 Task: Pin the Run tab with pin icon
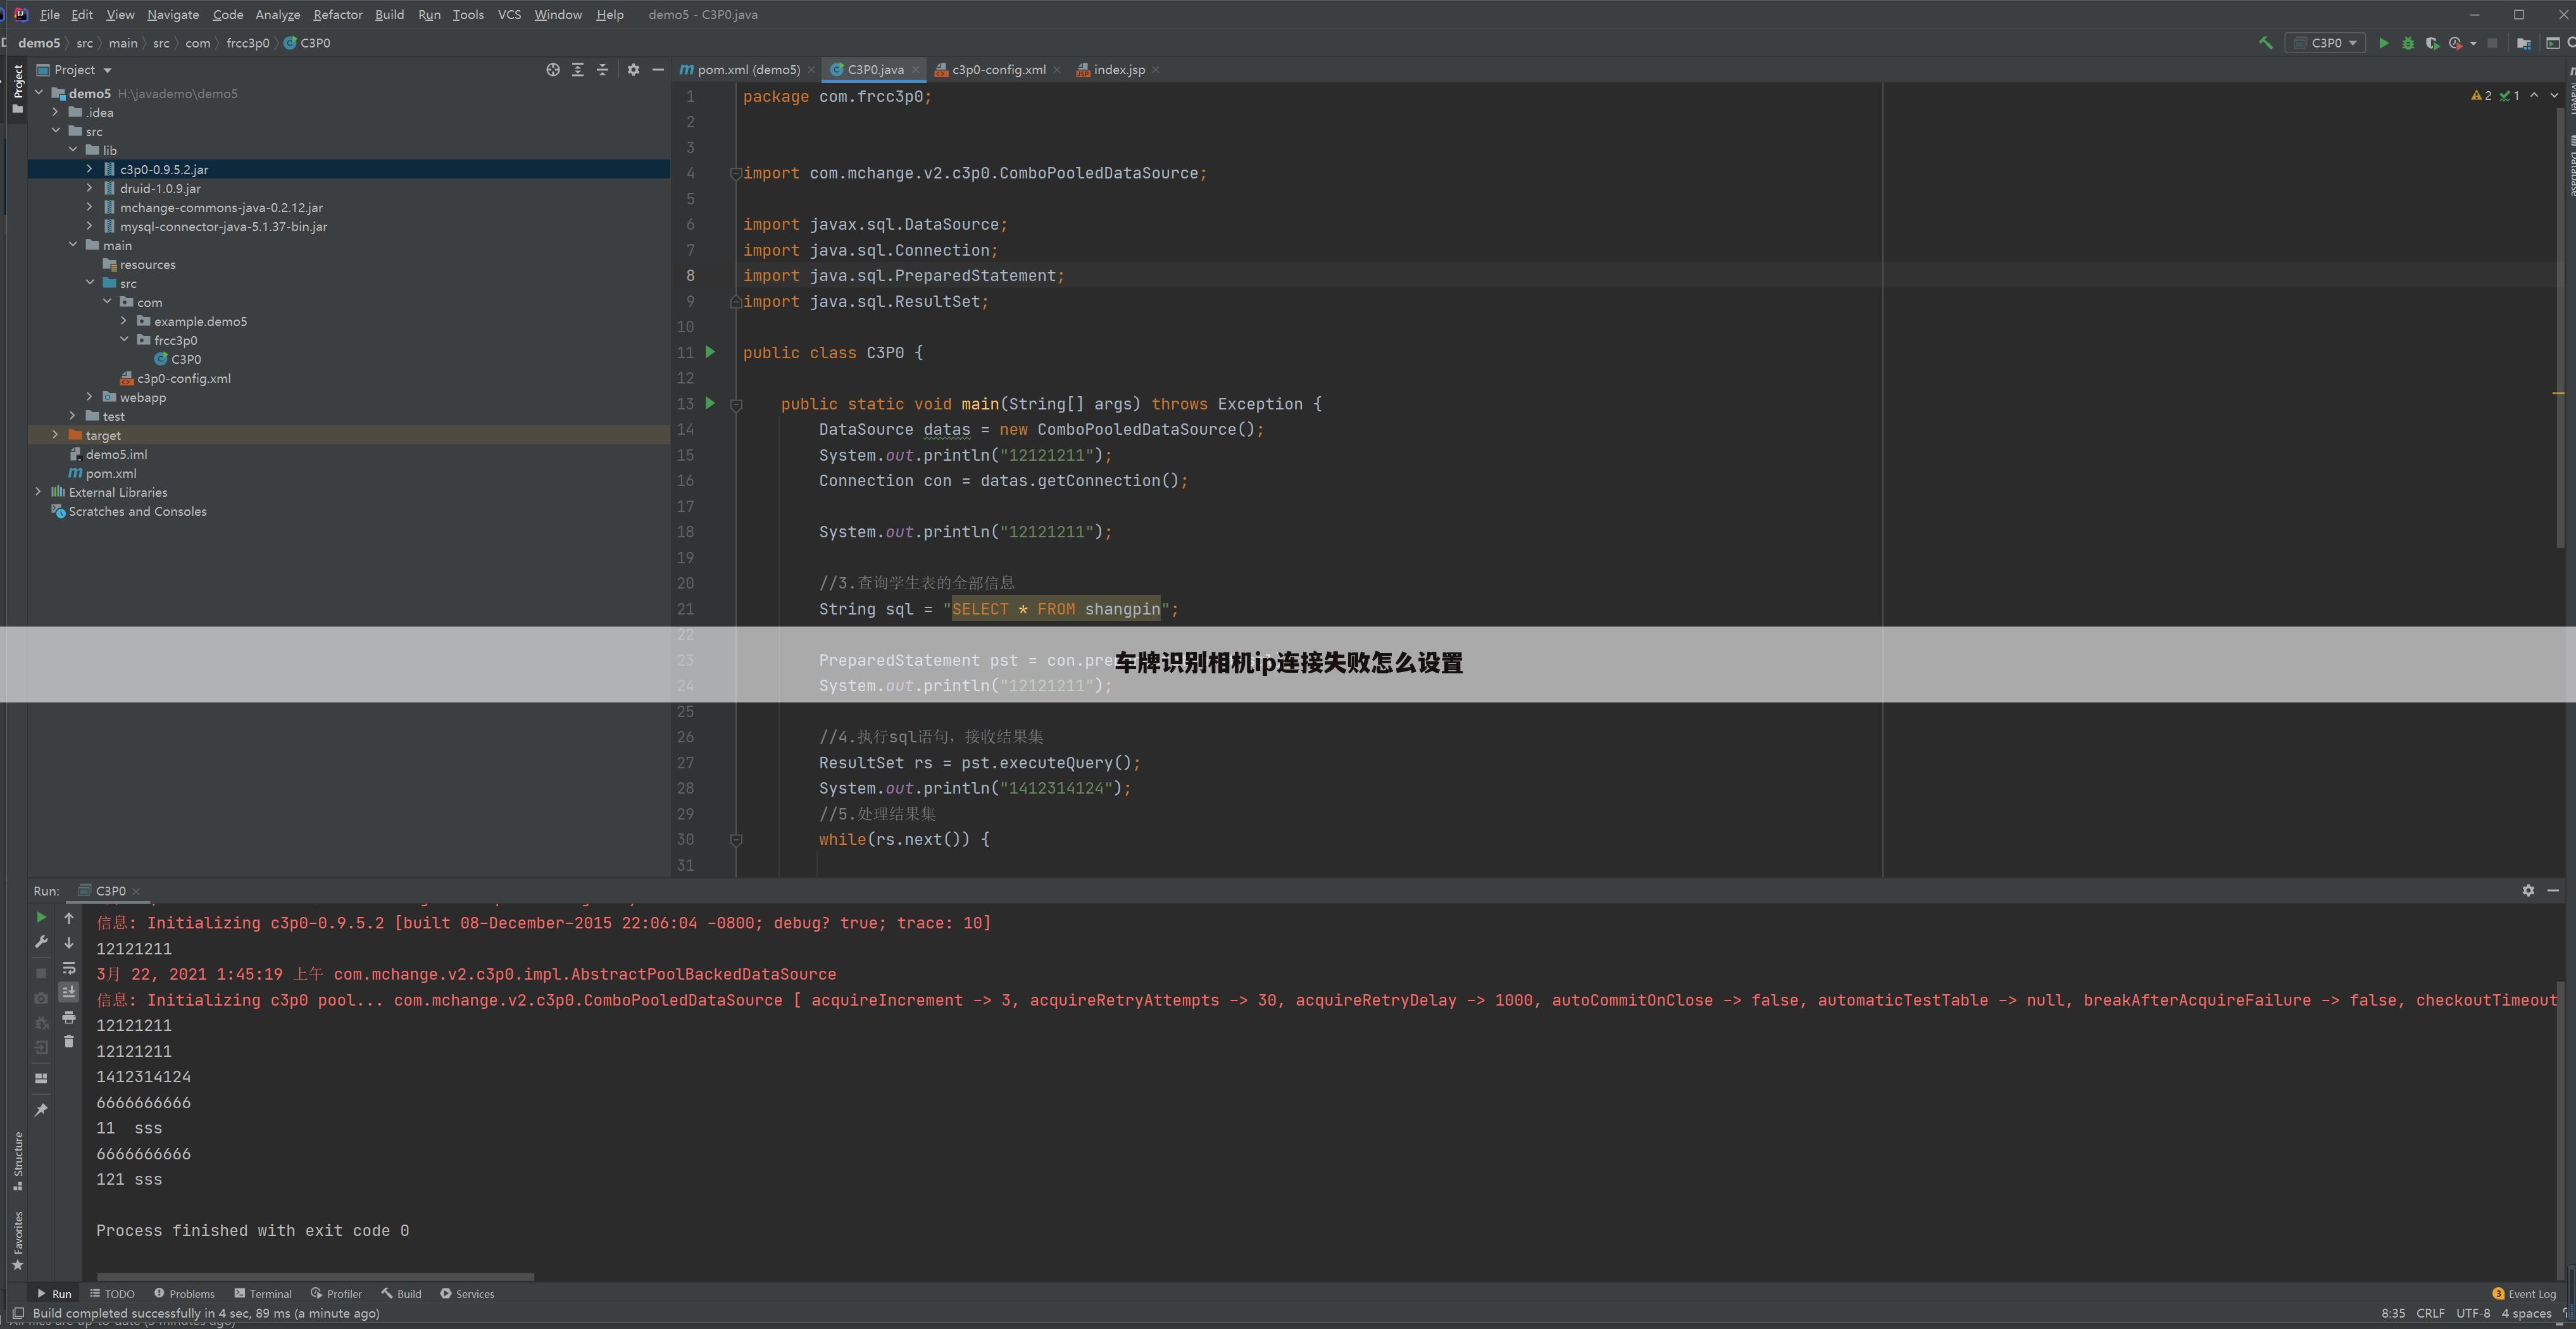(x=41, y=1110)
